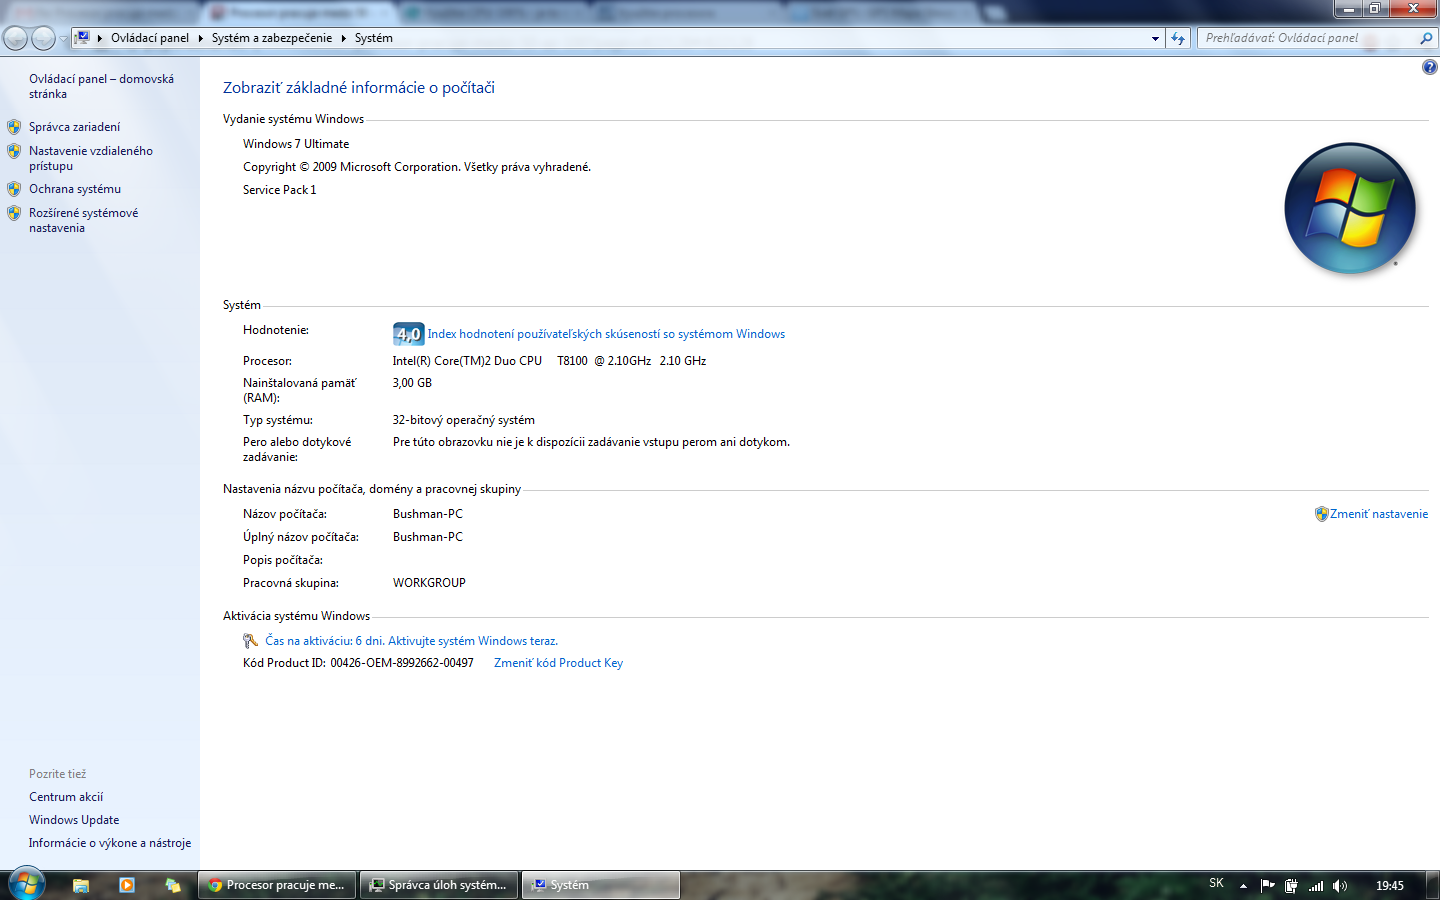Refresh the address bar location
Viewport: 1440px width, 900px height.
(1178, 38)
